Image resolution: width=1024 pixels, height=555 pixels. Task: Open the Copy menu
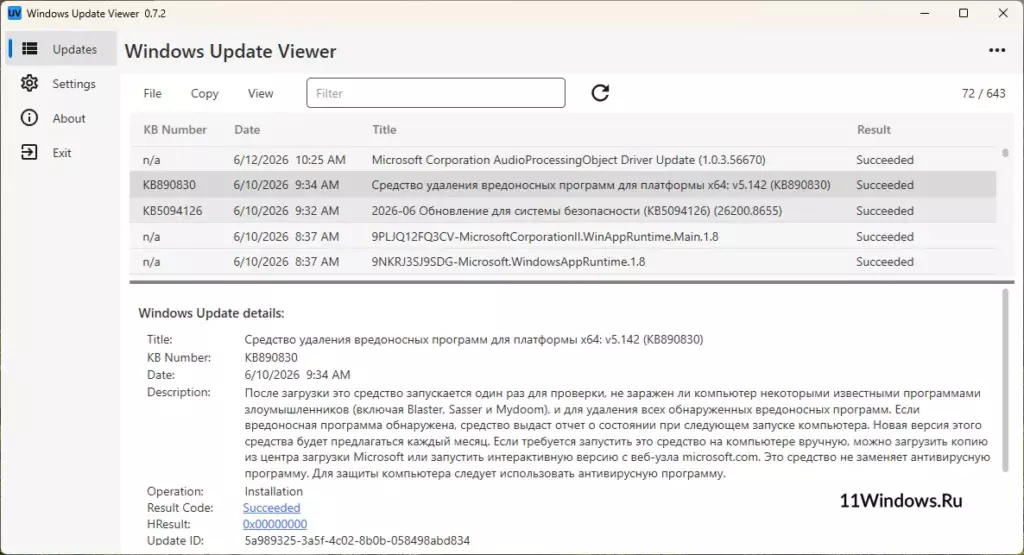(204, 93)
